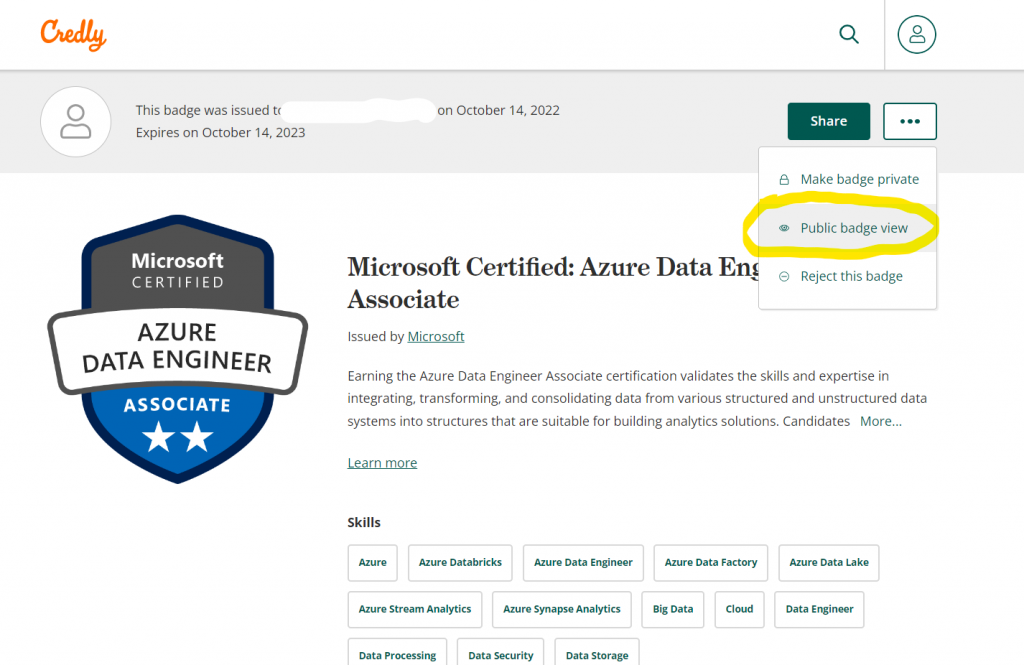Toggle the three-dots more options menu

(910, 121)
